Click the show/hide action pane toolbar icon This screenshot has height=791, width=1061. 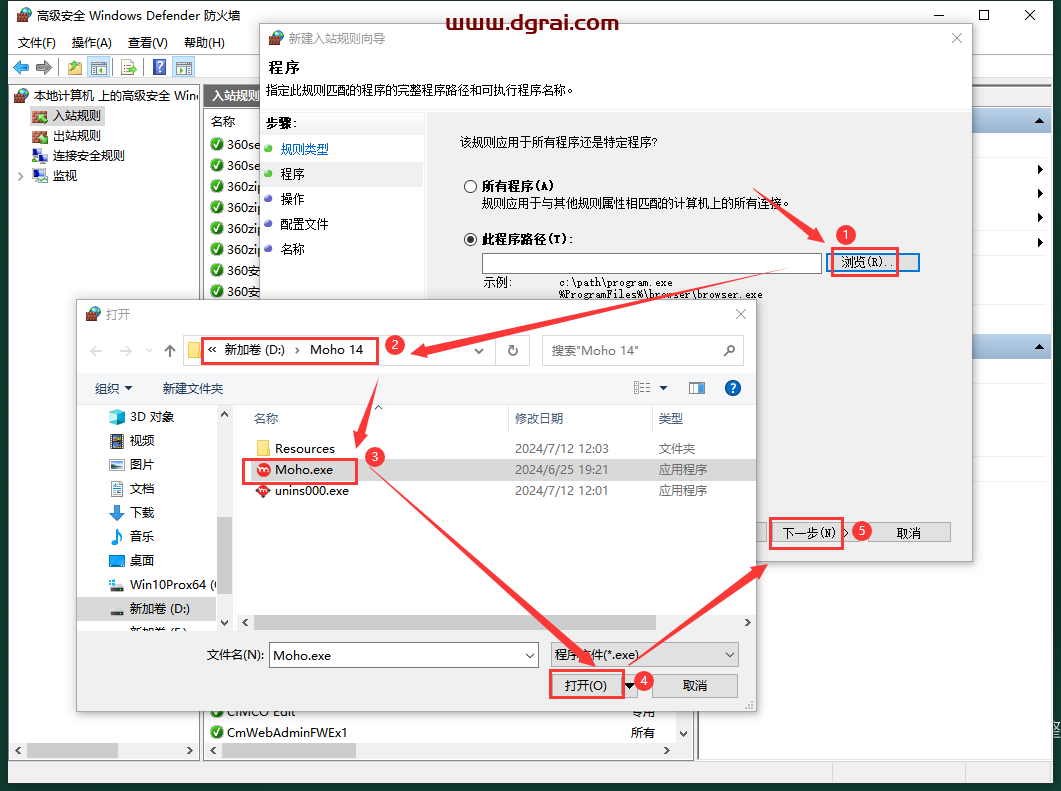pos(184,68)
